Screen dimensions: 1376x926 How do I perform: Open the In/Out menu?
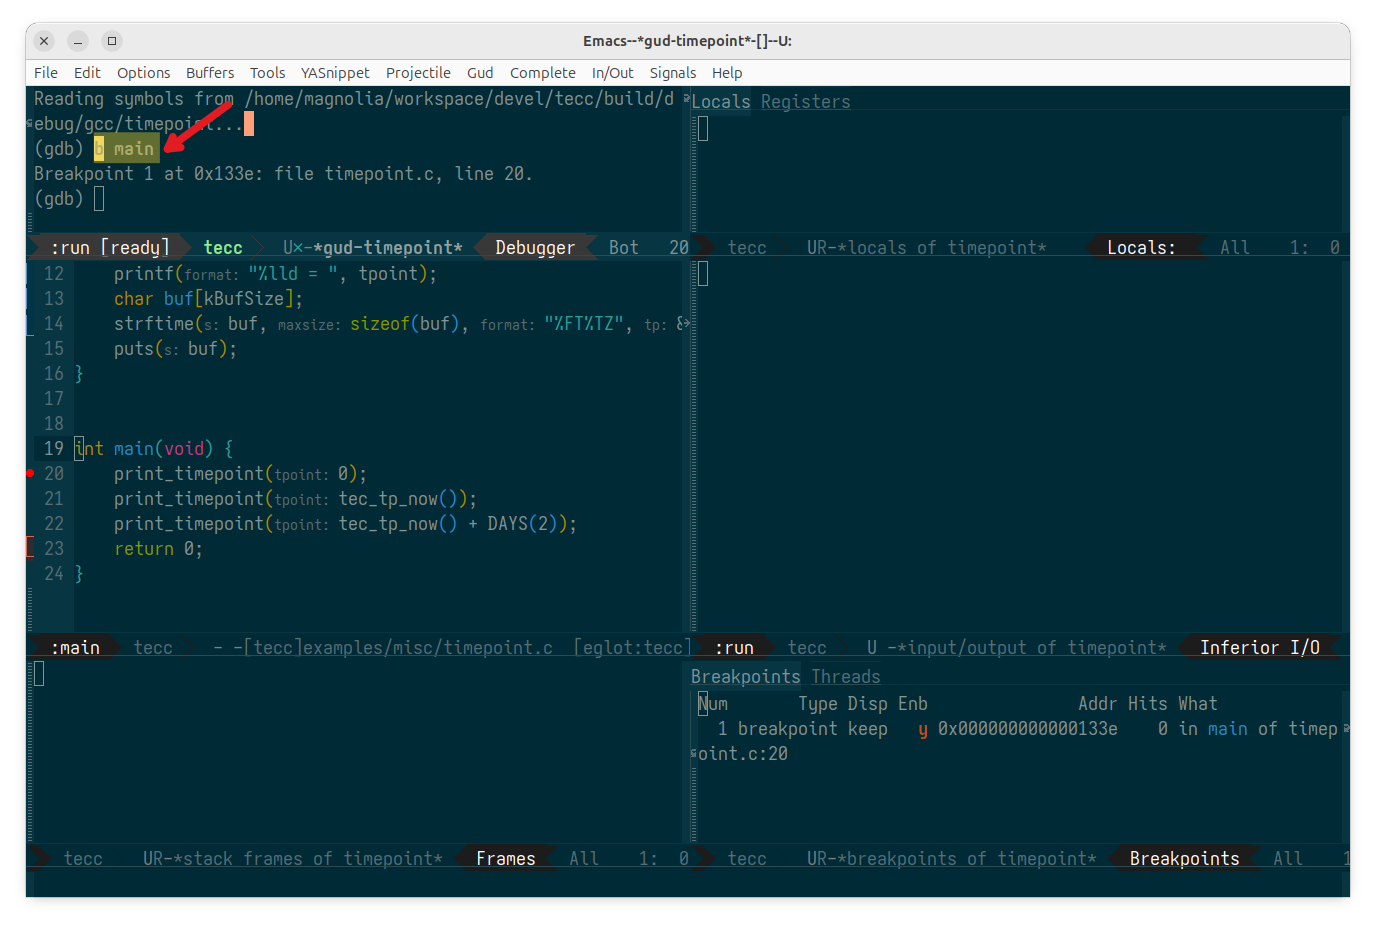coord(613,73)
